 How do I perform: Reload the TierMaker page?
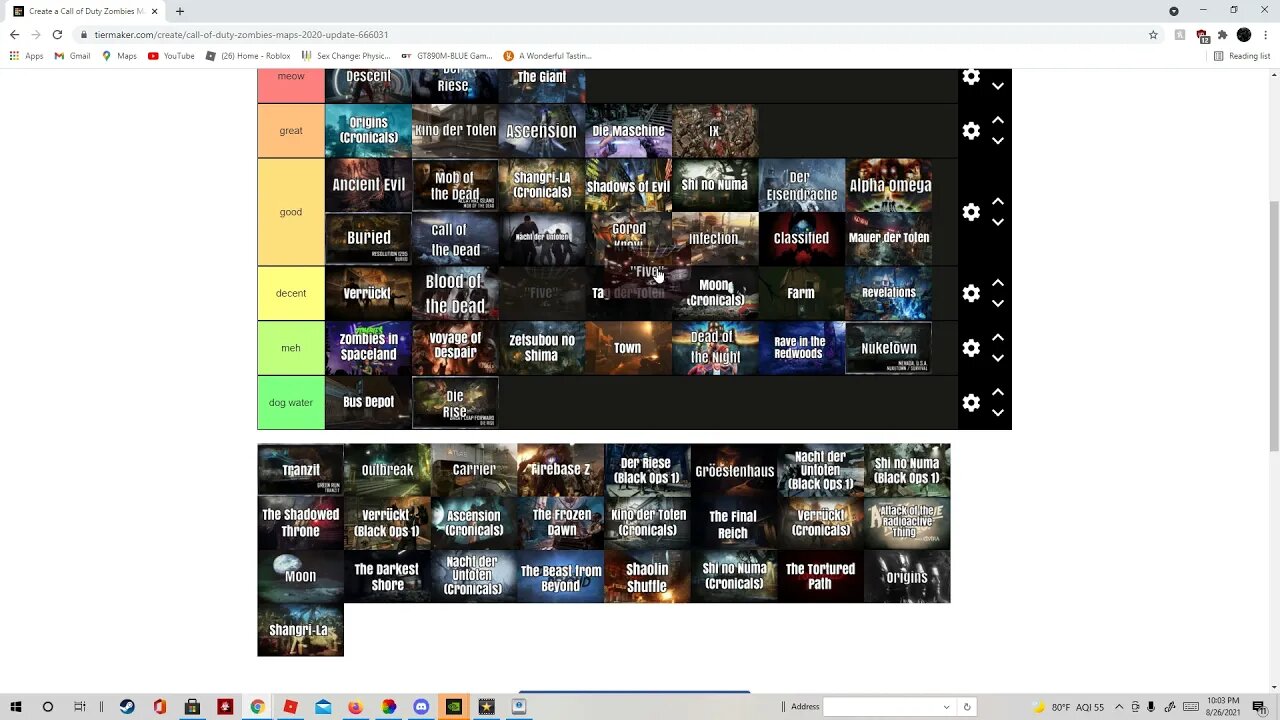pyautogui.click(x=57, y=34)
